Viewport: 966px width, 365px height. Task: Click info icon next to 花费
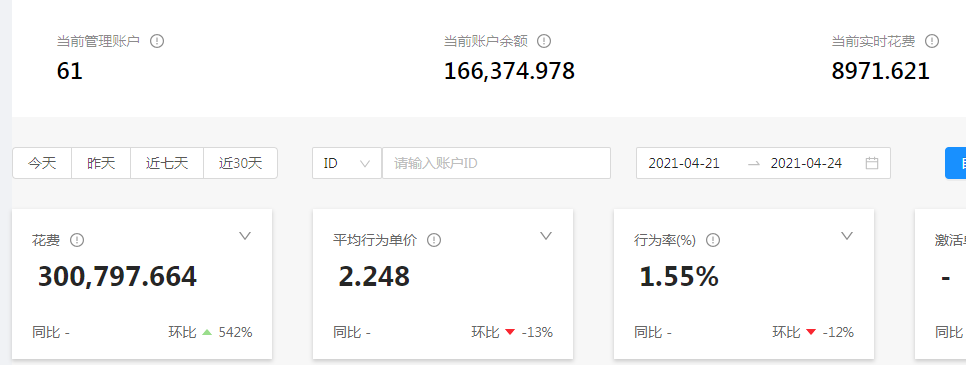(76, 240)
